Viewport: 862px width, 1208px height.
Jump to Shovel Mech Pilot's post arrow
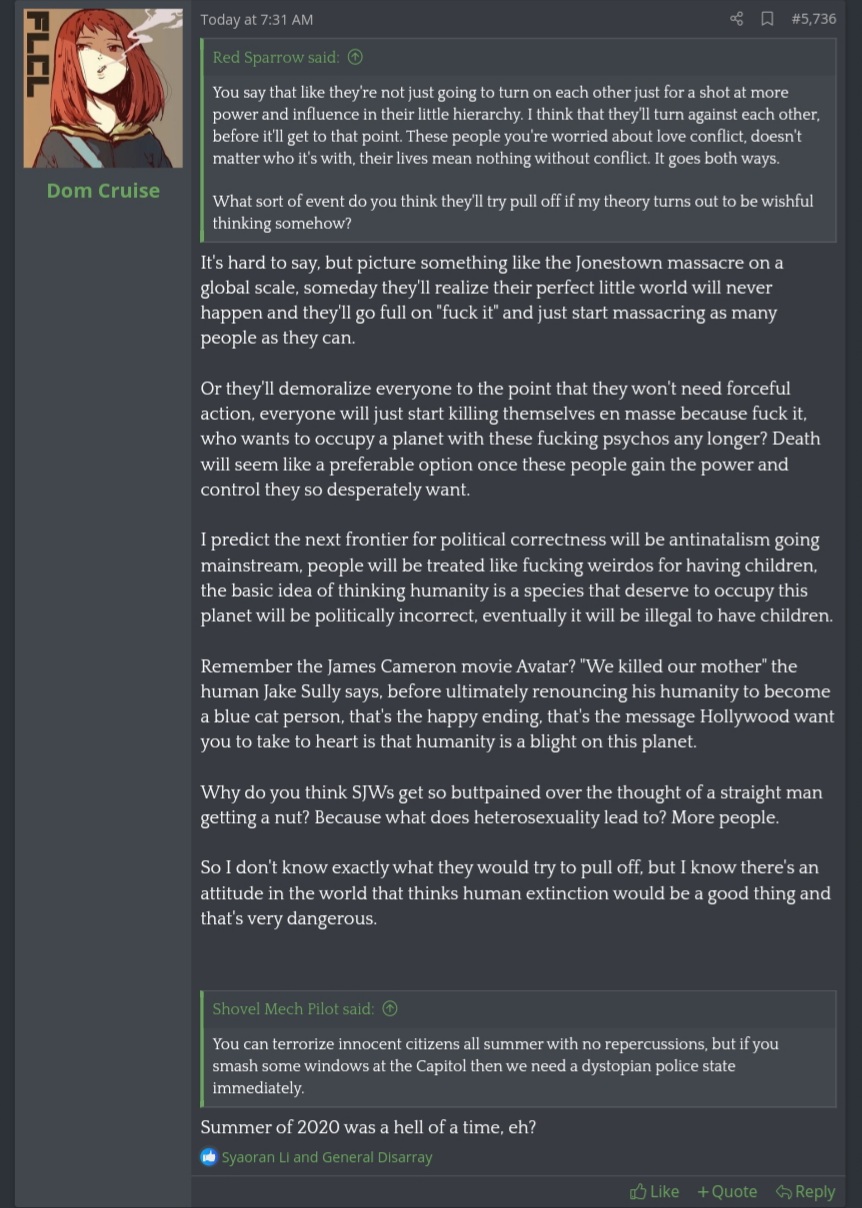tap(390, 1009)
